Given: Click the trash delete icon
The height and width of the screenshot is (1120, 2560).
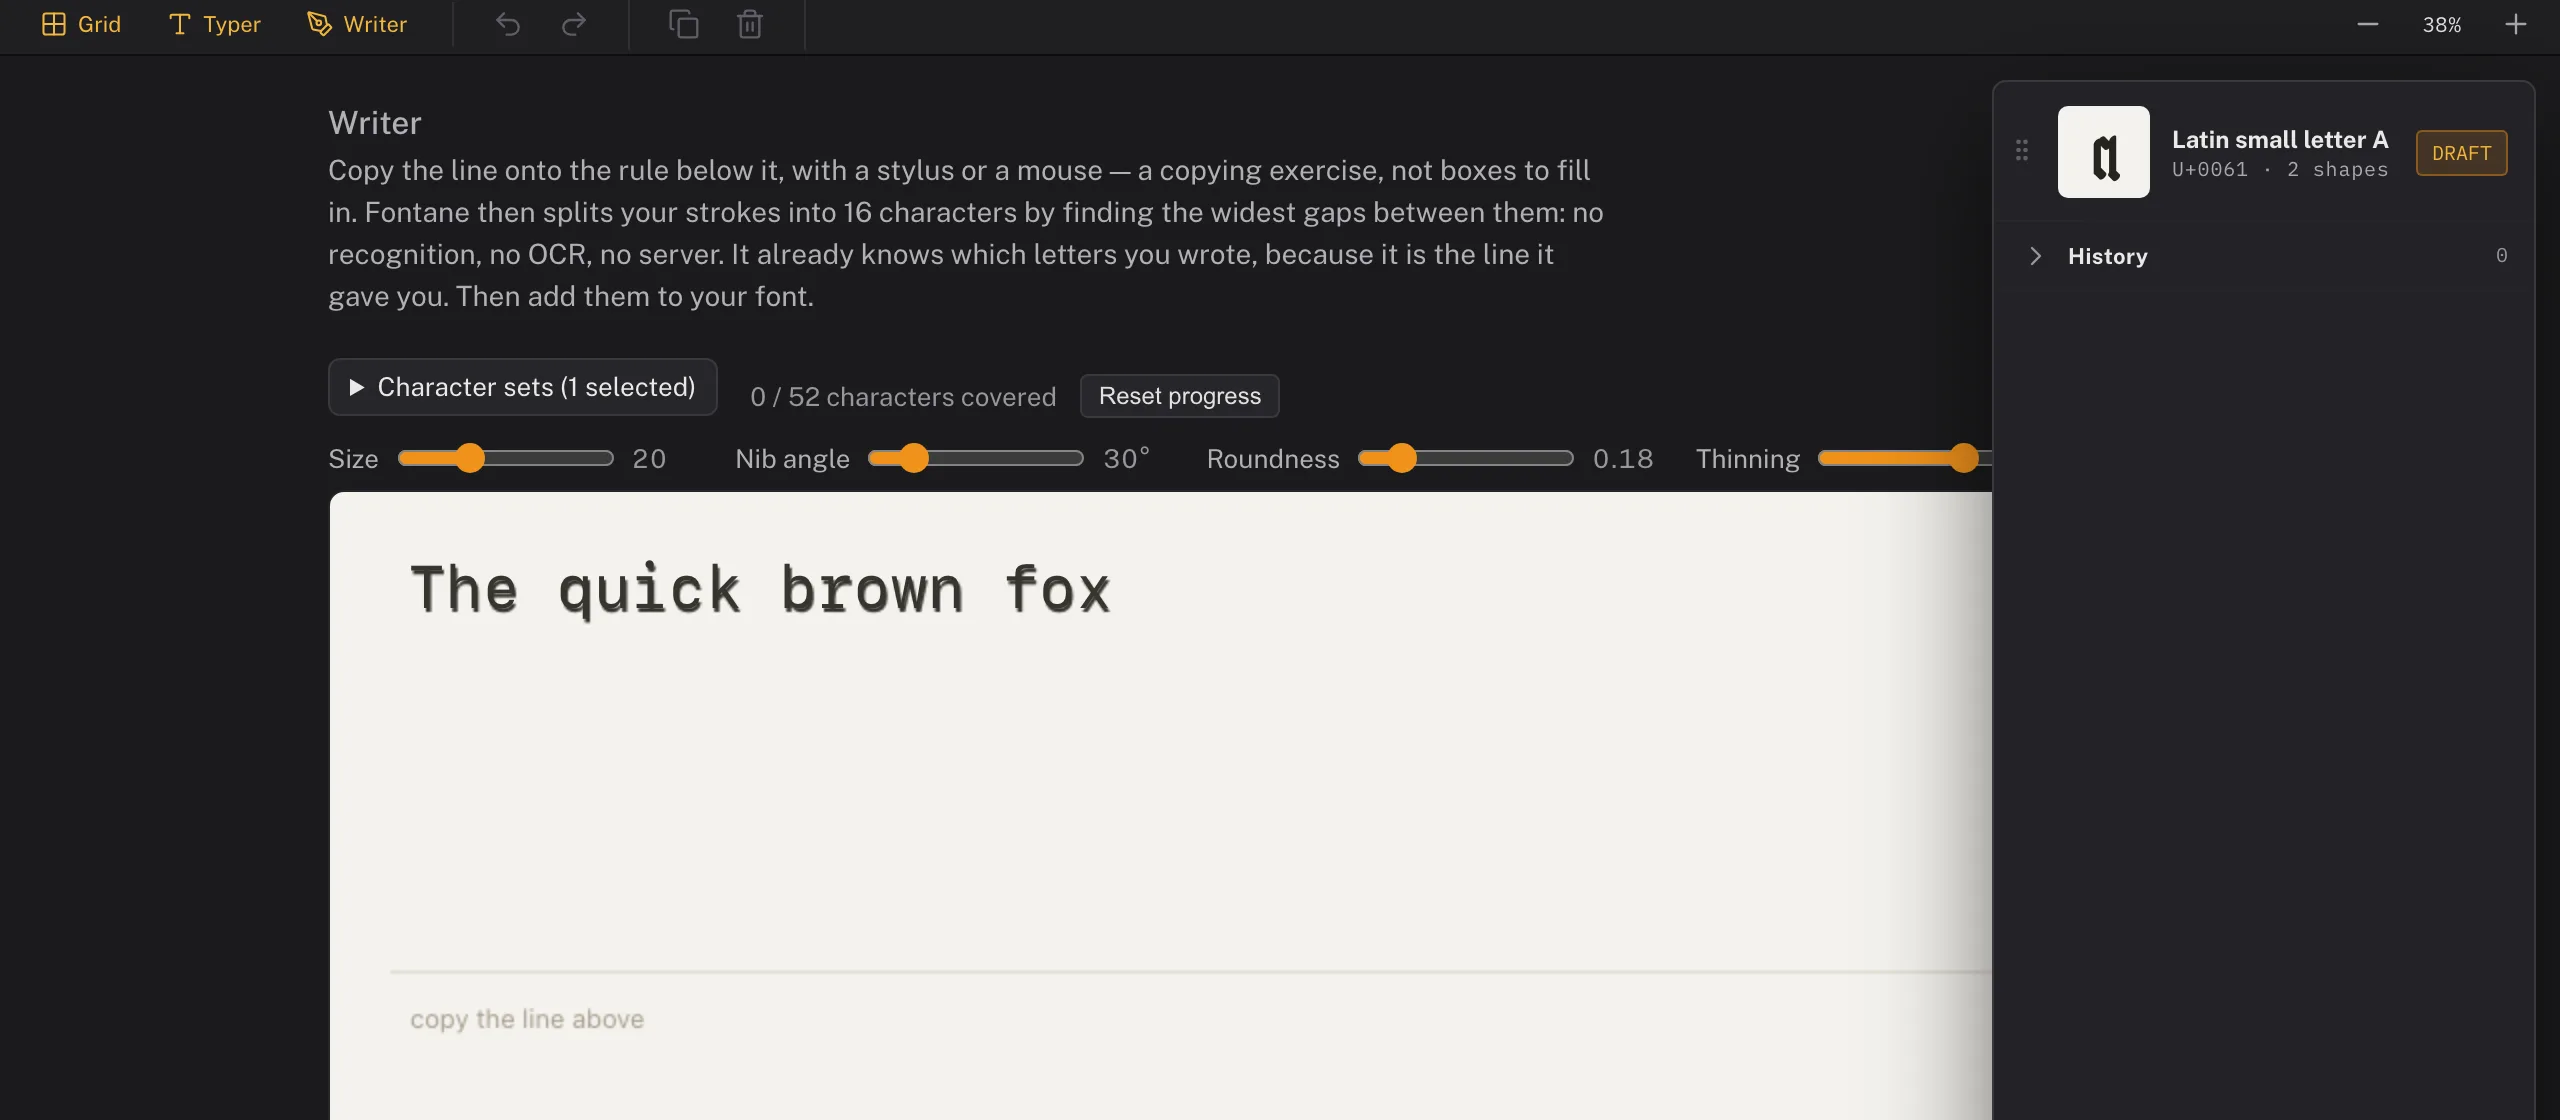Looking at the screenshot, I should (x=750, y=24).
